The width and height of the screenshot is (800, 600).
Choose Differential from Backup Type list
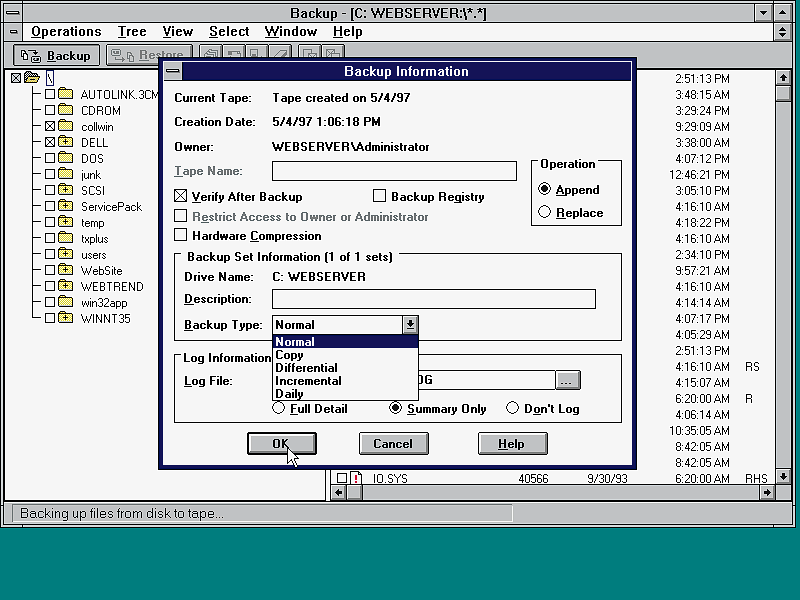coord(307,368)
